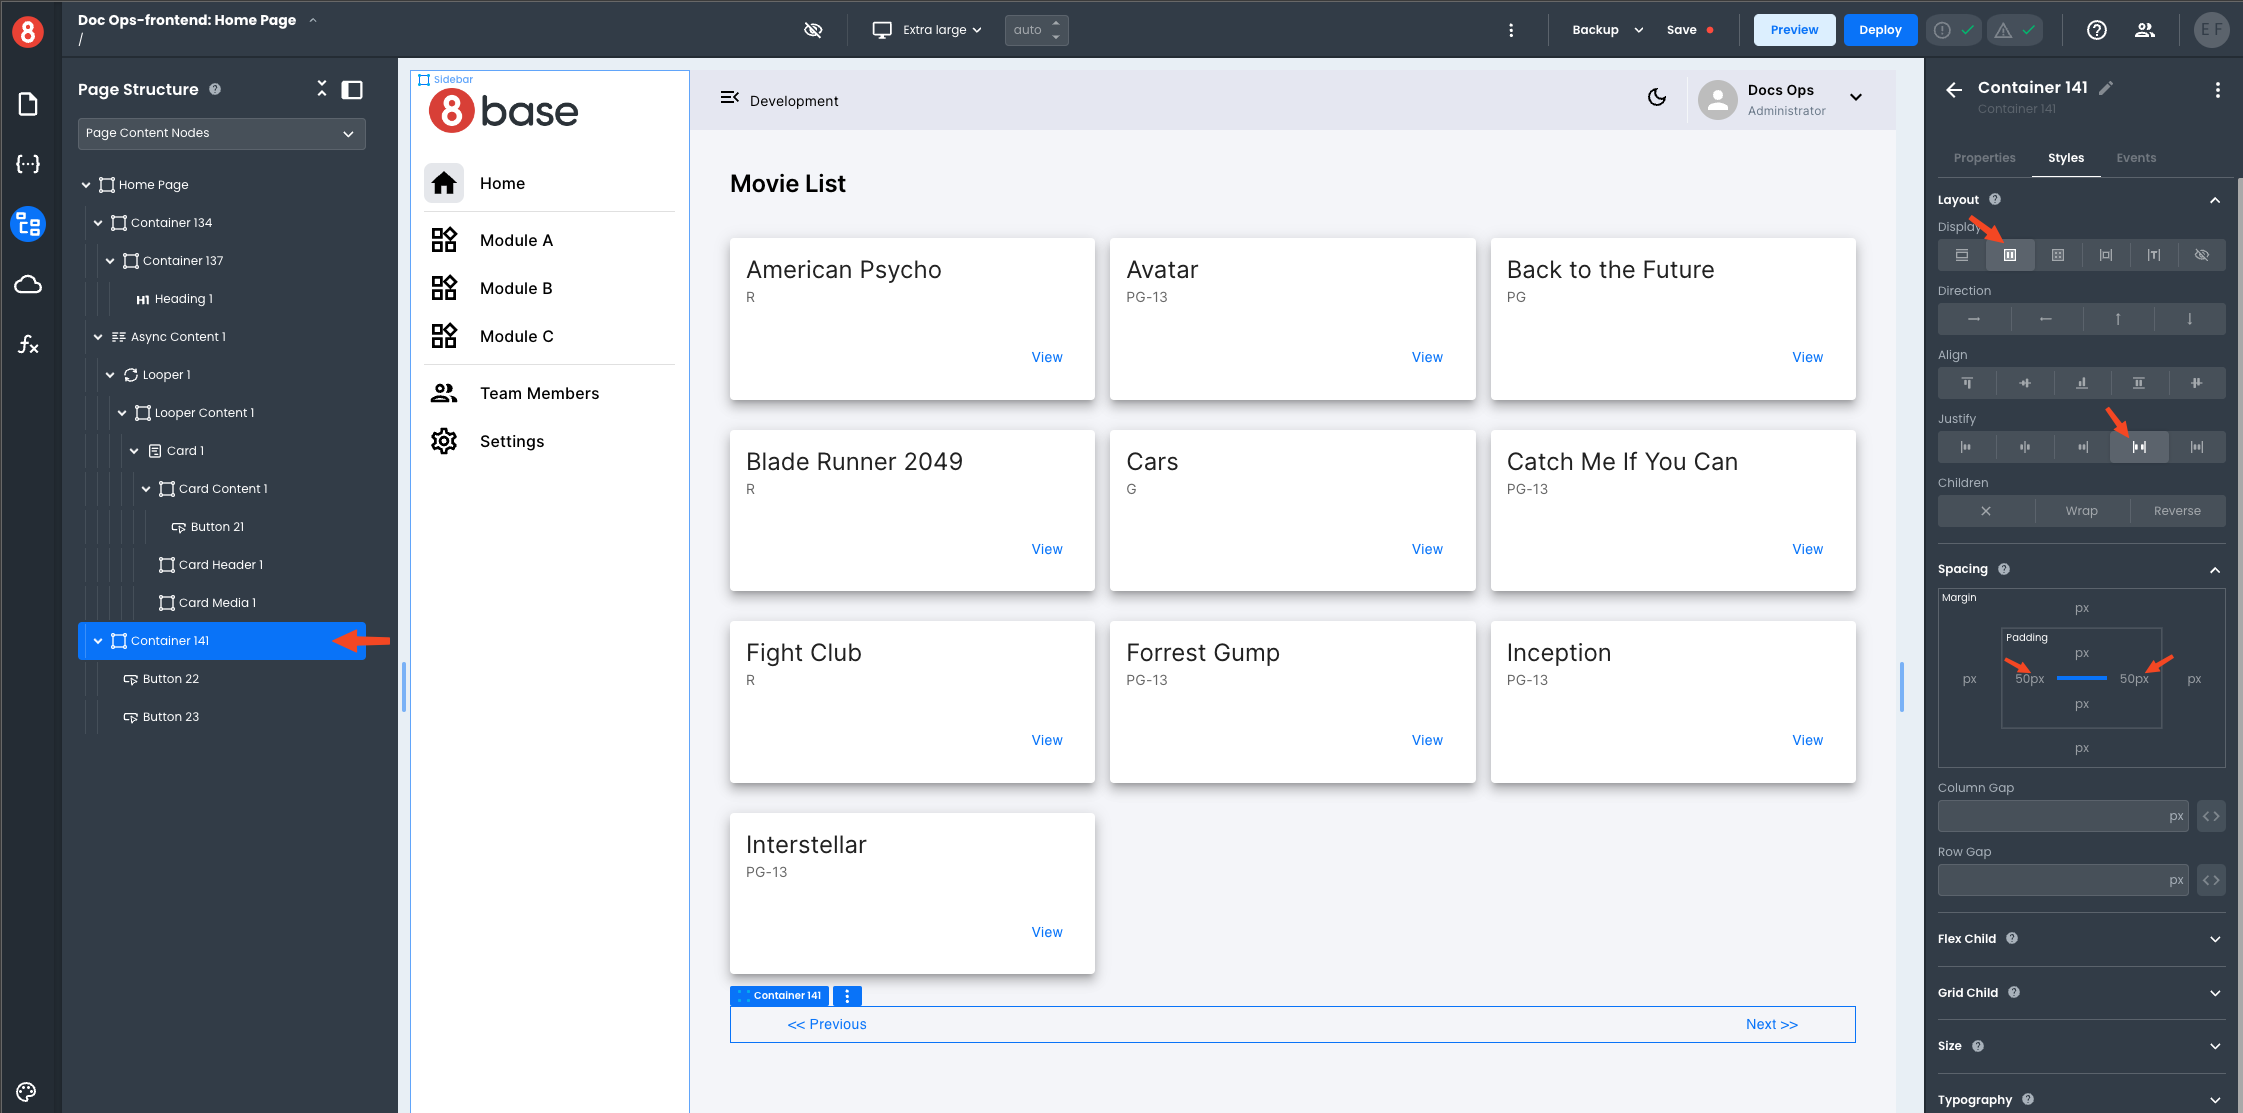
Task: Expand the Typography section
Action: (2214, 1099)
